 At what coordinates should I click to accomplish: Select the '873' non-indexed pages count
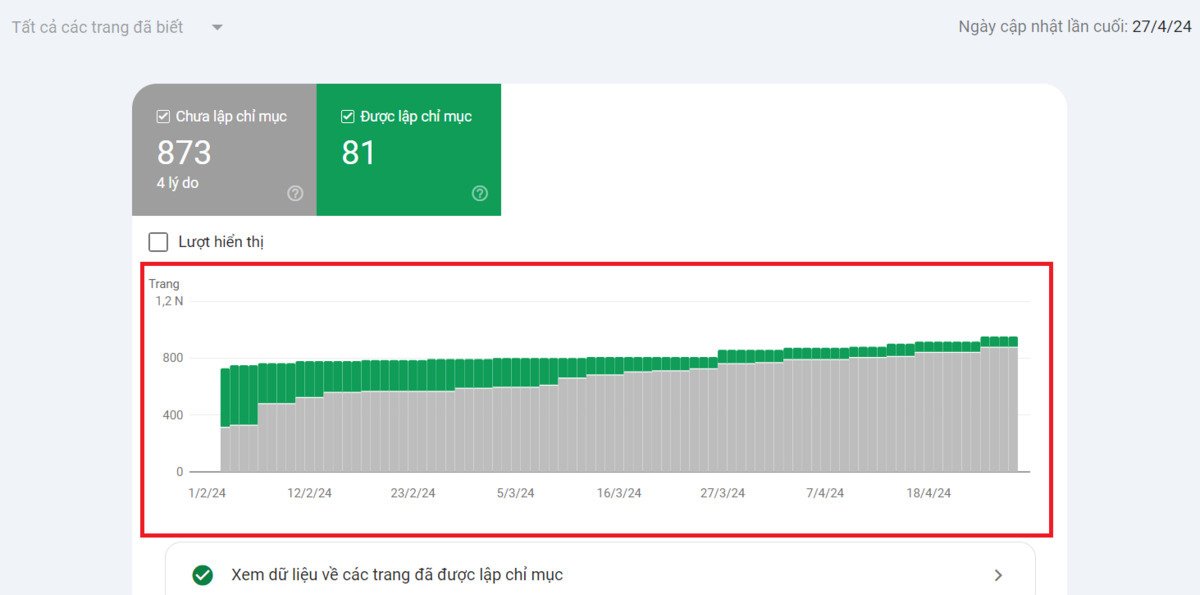pos(185,152)
